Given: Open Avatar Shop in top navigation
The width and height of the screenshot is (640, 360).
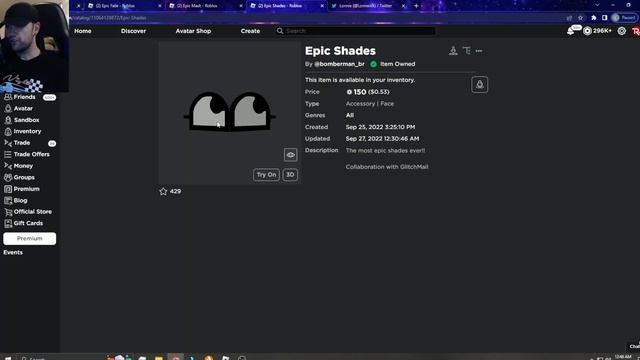Looking at the screenshot, I should click(193, 31).
